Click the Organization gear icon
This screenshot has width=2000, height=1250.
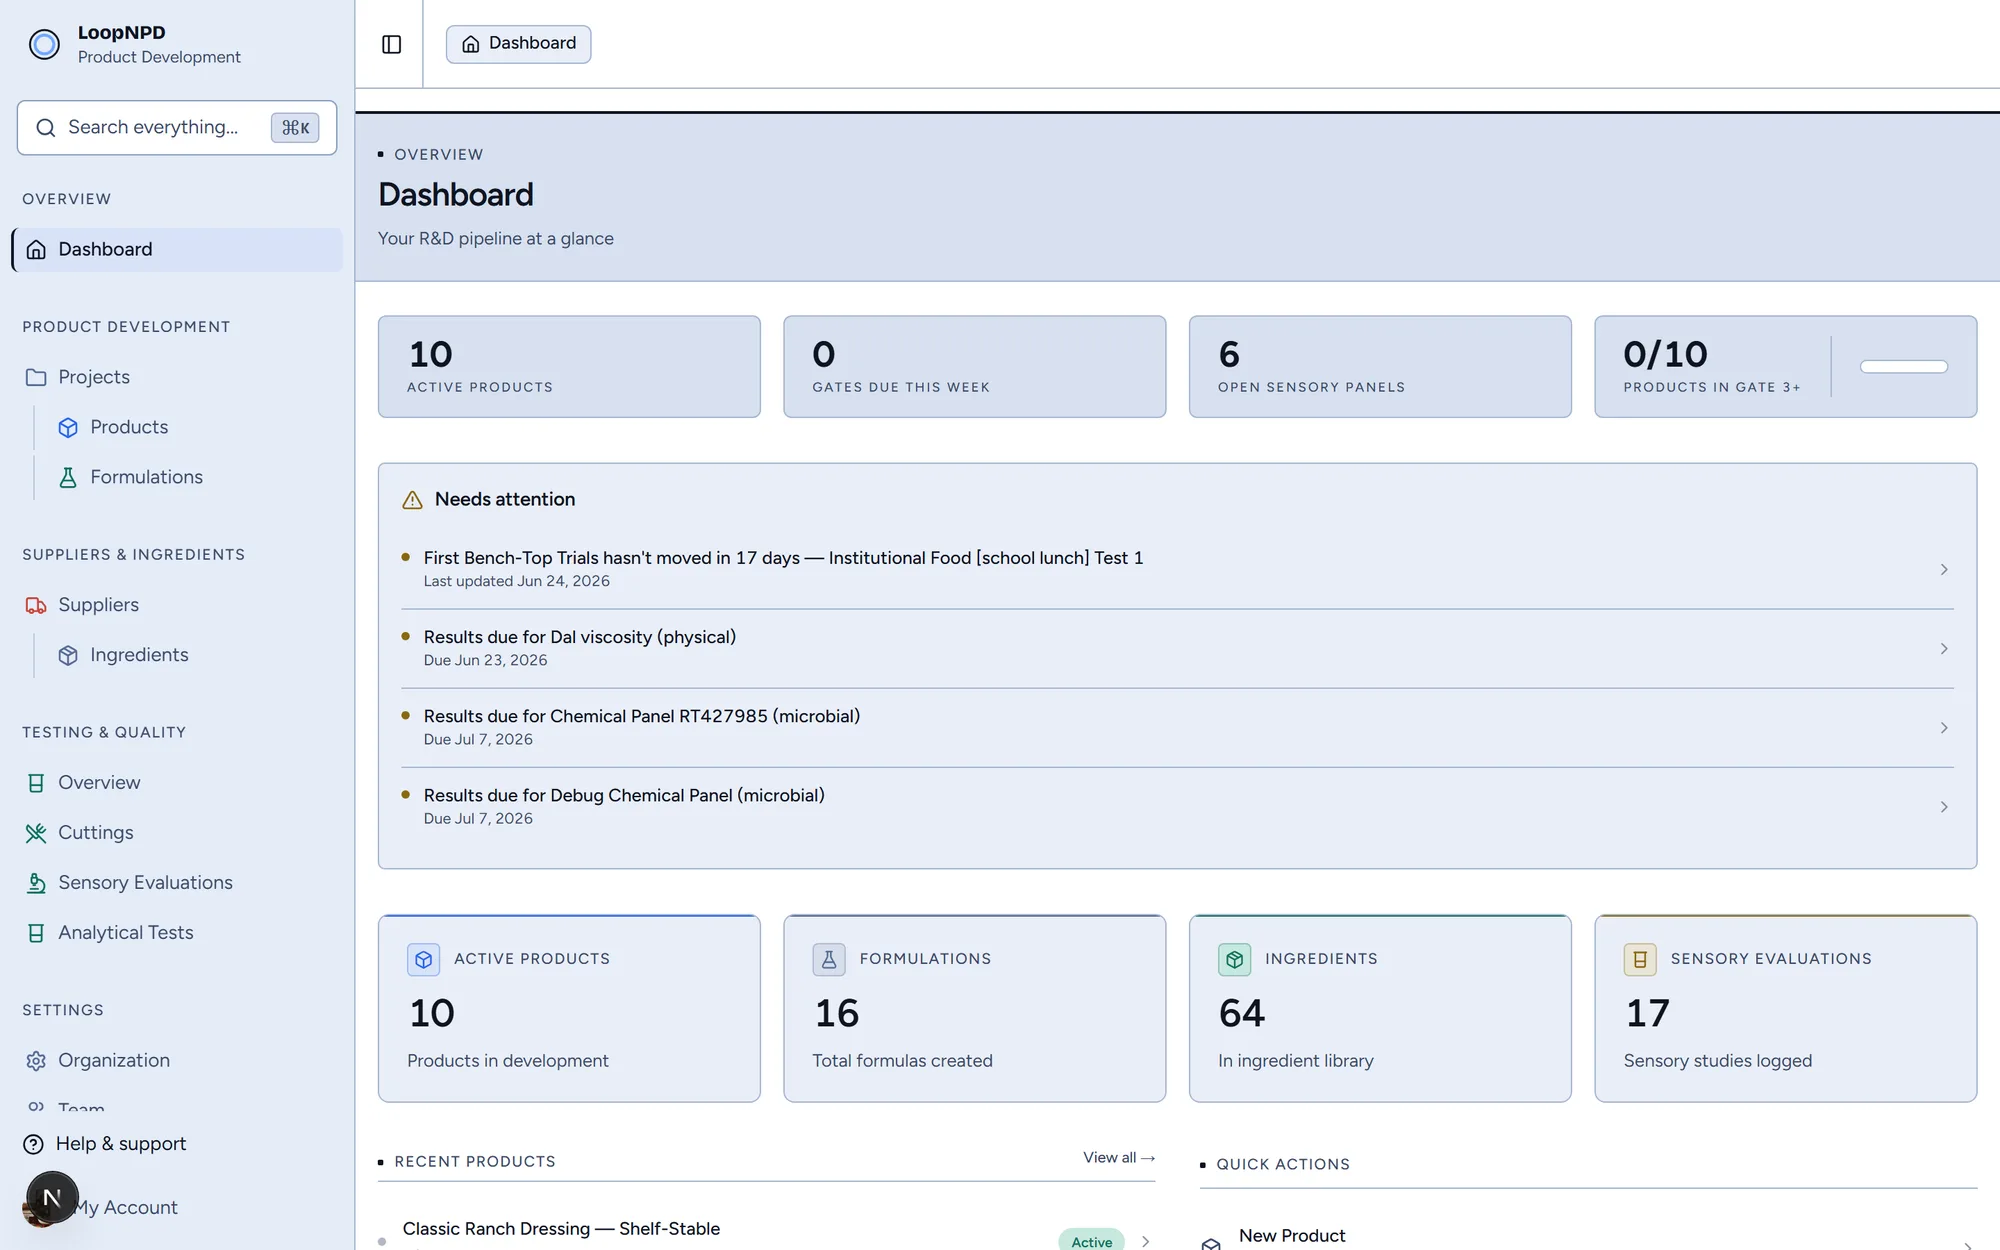tap(36, 1061)
